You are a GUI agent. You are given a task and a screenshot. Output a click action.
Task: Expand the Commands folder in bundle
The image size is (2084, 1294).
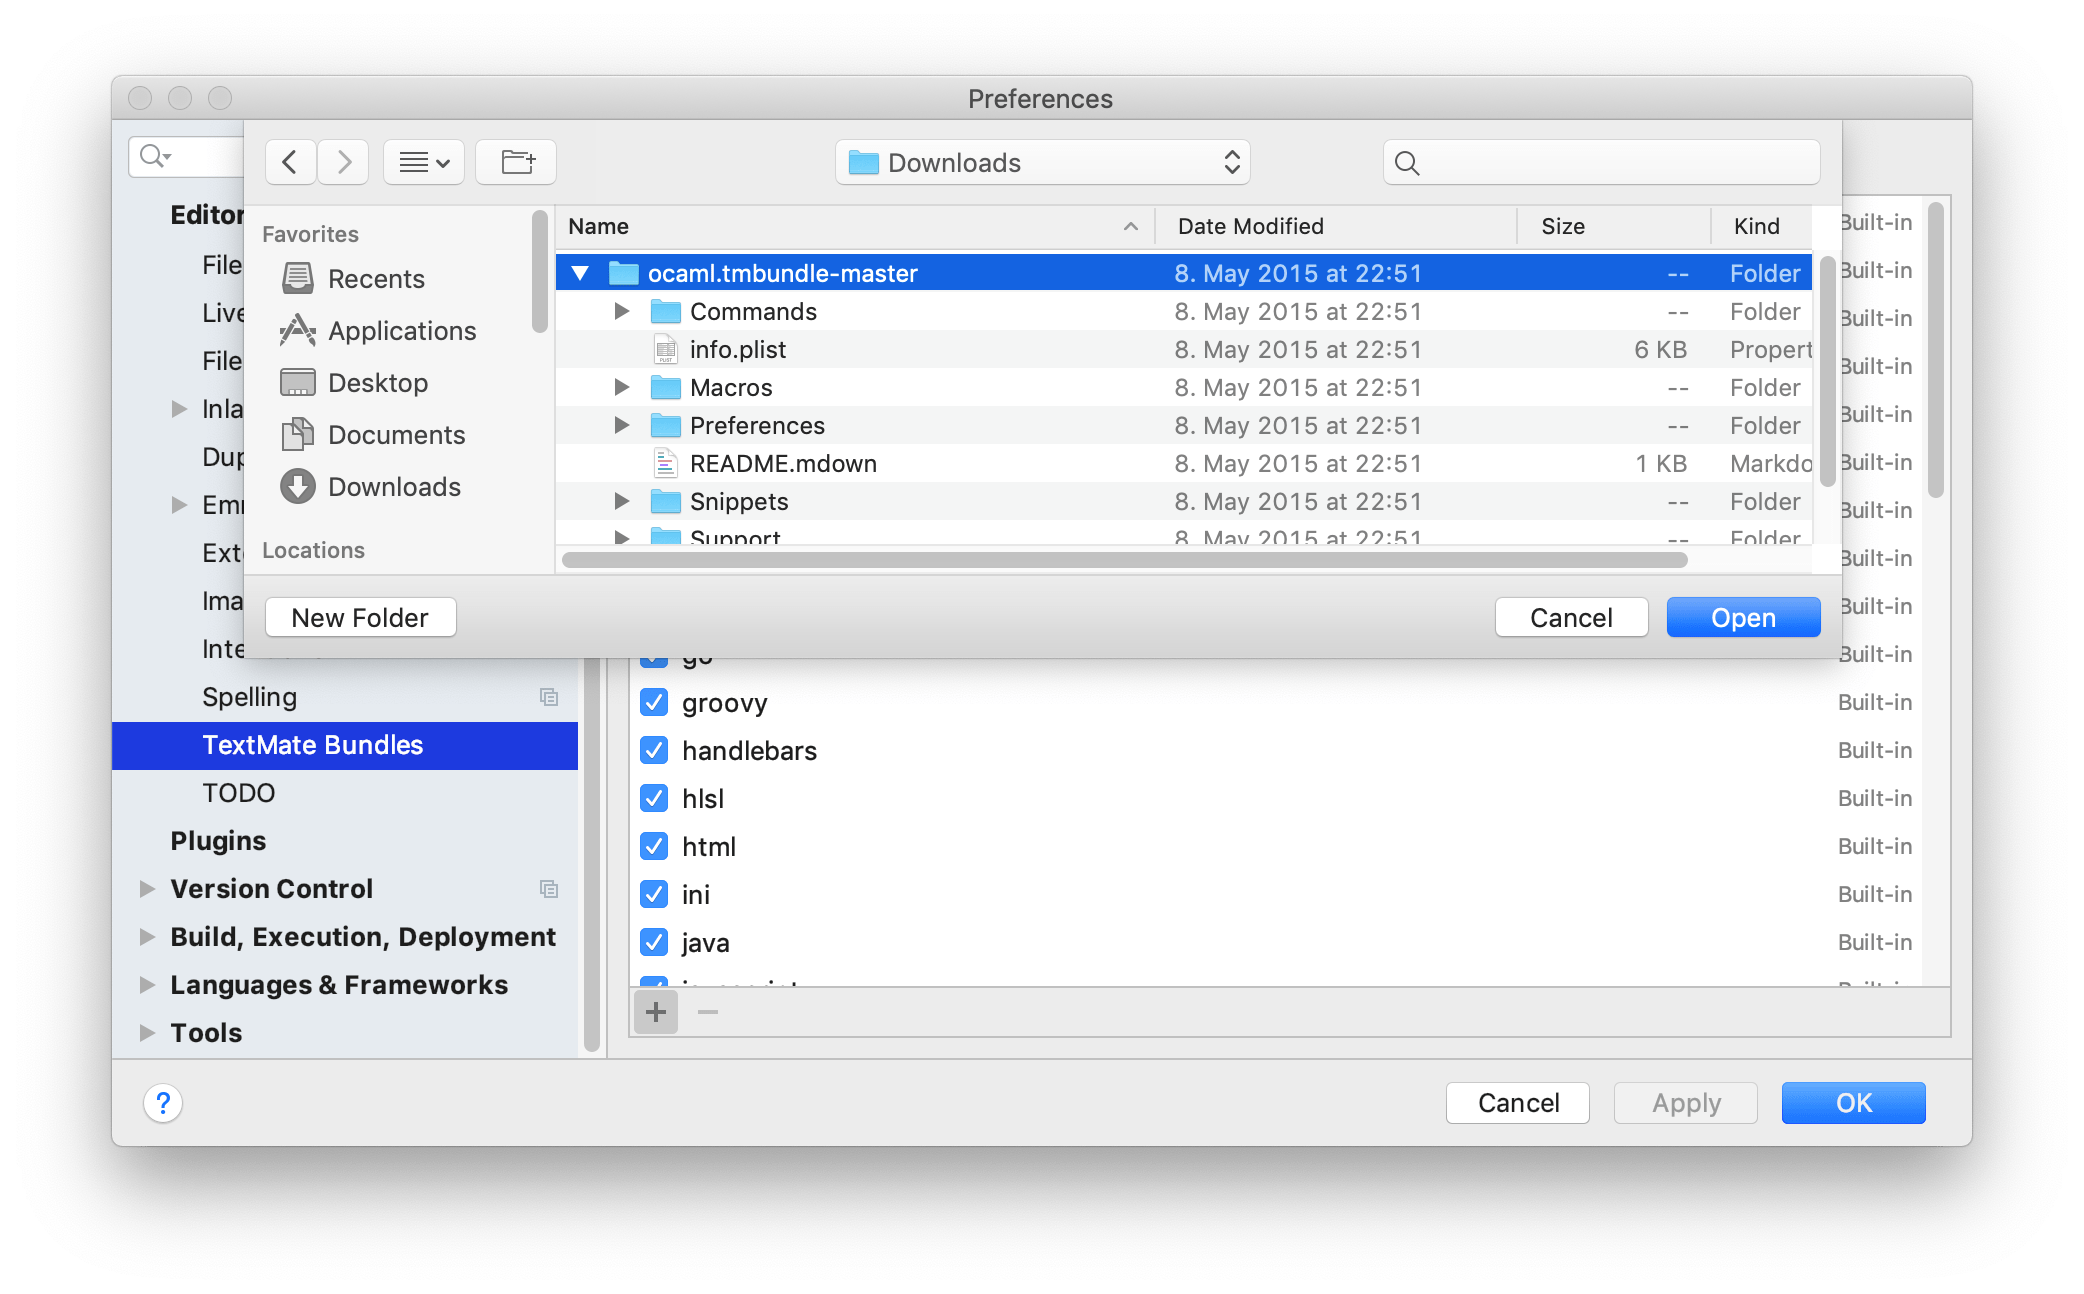click(x=625, y=310)
